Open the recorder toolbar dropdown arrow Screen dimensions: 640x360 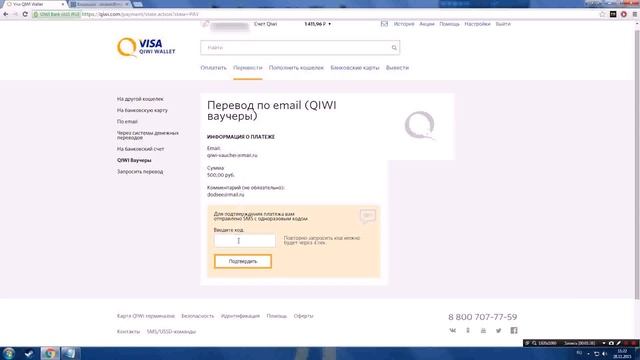[x=604, y=343]
